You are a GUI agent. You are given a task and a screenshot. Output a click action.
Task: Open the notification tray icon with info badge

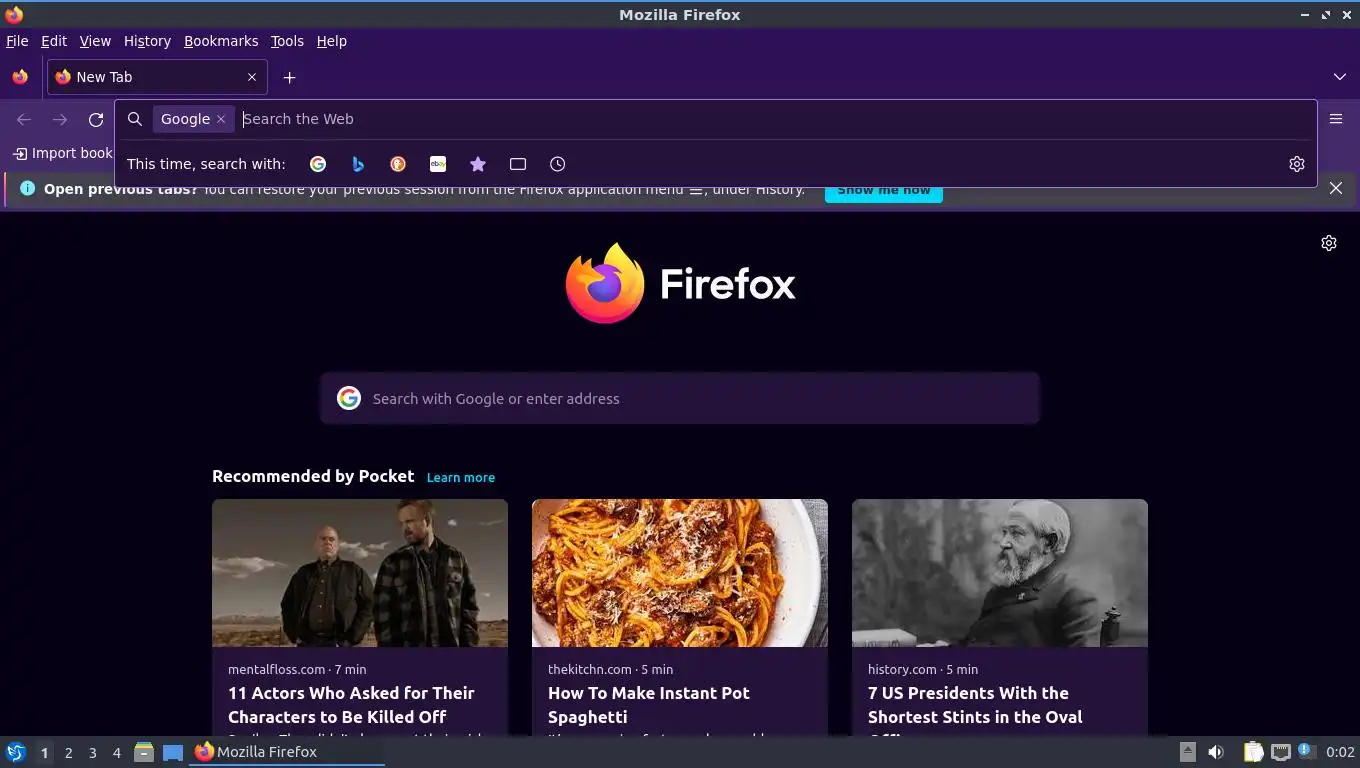(x=1306, y=751)
